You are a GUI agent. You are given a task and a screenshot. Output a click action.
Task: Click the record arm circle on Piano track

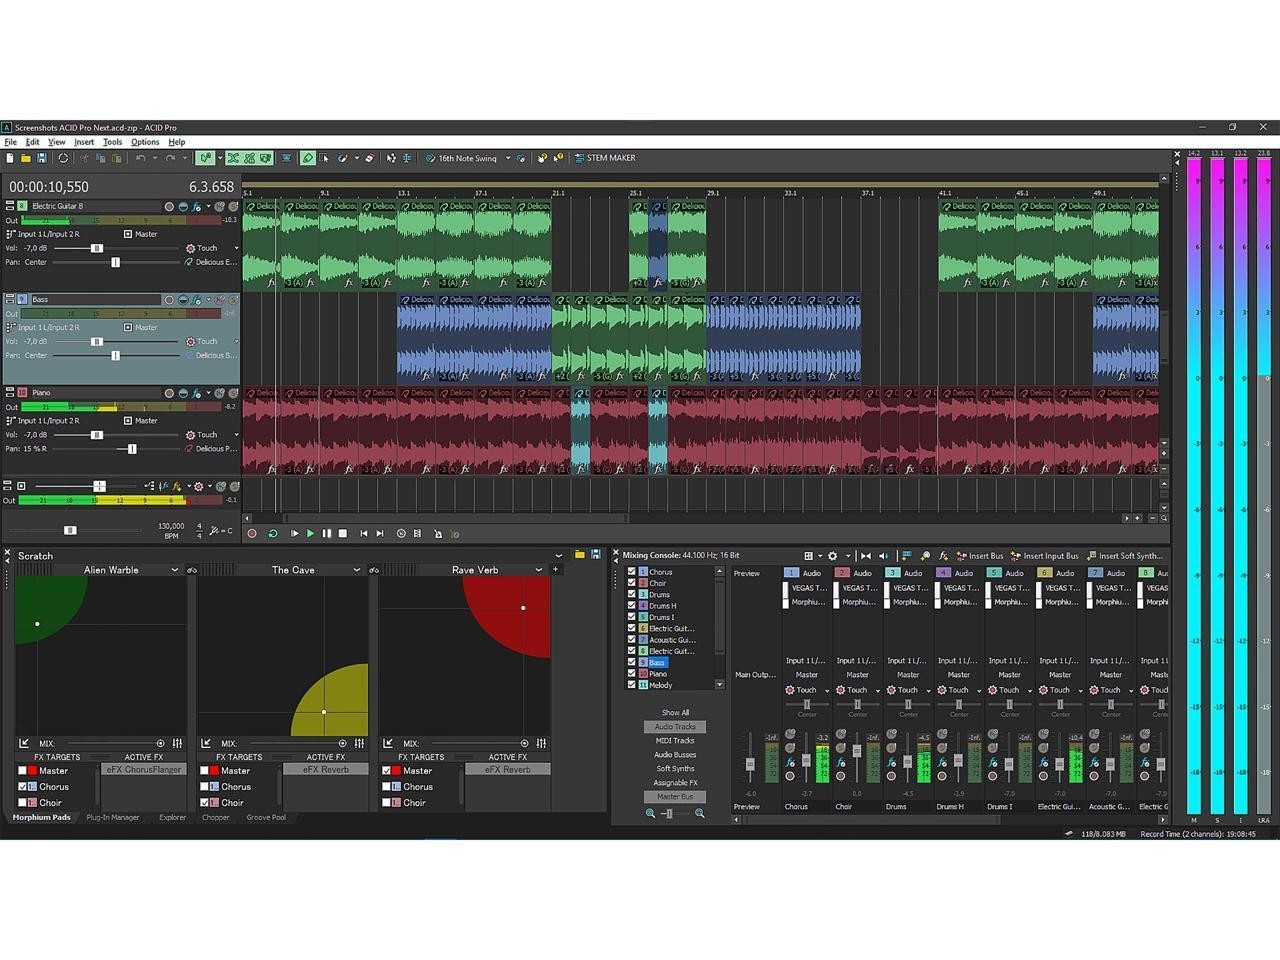point(169,394)
